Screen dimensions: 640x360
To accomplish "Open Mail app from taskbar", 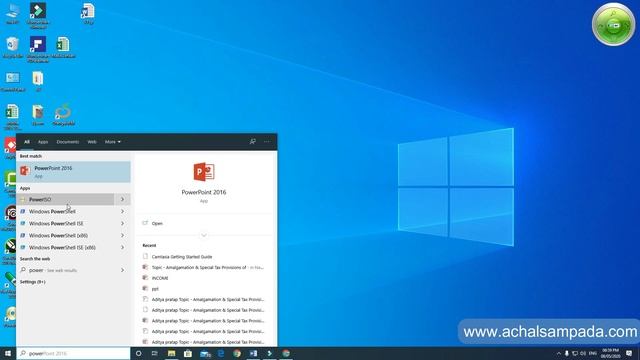I will 205,353.
